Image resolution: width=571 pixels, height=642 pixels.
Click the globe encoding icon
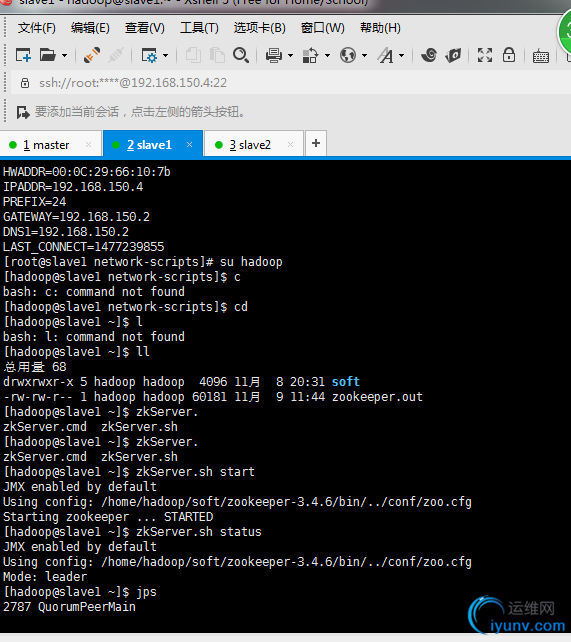[348, 55]
